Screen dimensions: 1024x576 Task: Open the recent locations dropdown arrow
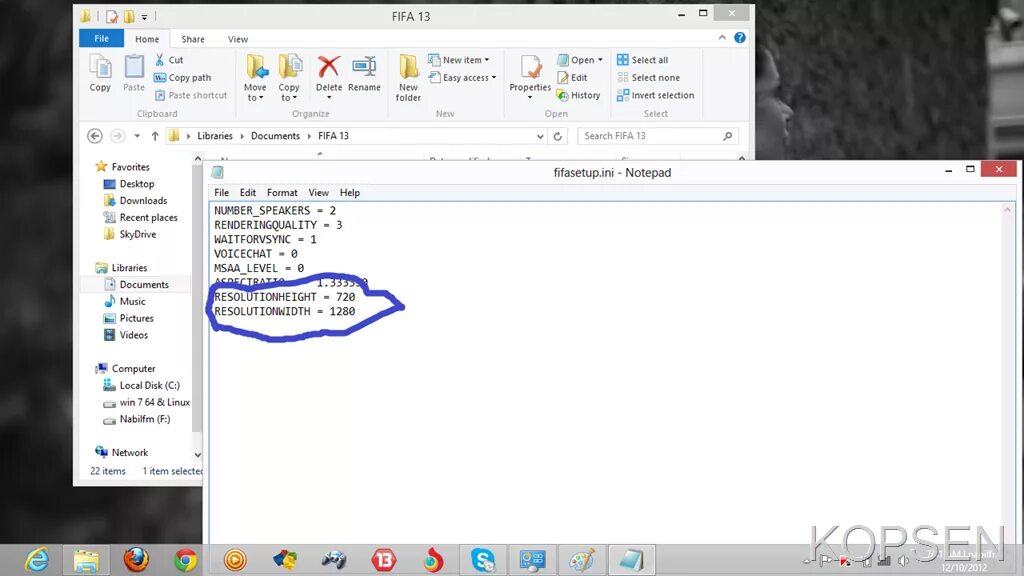137,136
